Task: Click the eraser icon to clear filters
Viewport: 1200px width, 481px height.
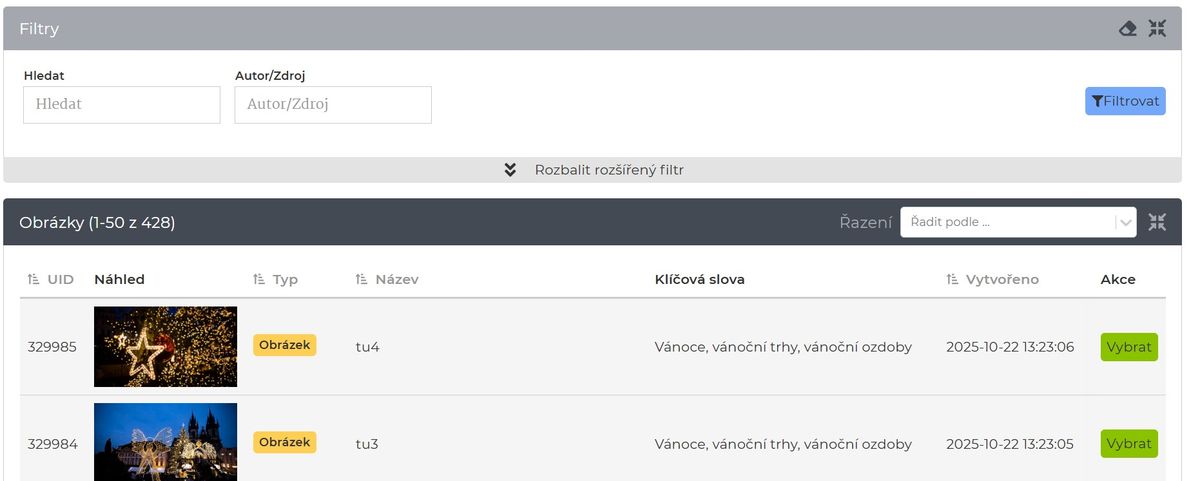Action: pos(1128,29)
